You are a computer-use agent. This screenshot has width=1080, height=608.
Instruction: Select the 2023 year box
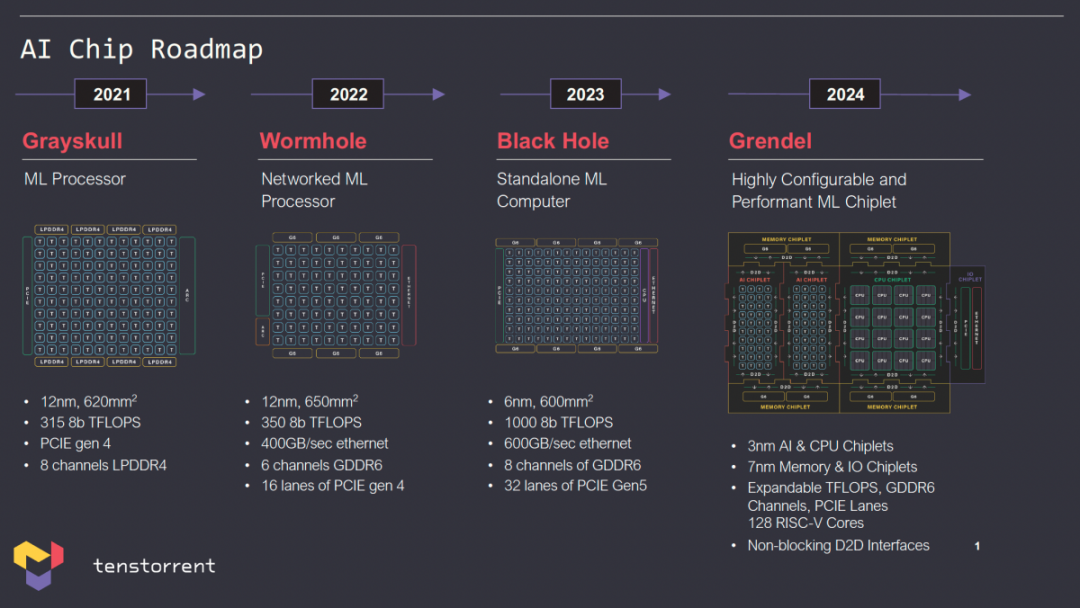pos(585,94)
